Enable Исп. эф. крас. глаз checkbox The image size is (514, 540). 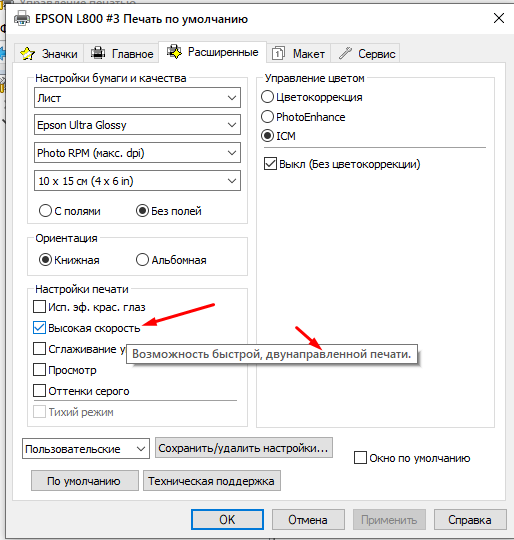39,307
